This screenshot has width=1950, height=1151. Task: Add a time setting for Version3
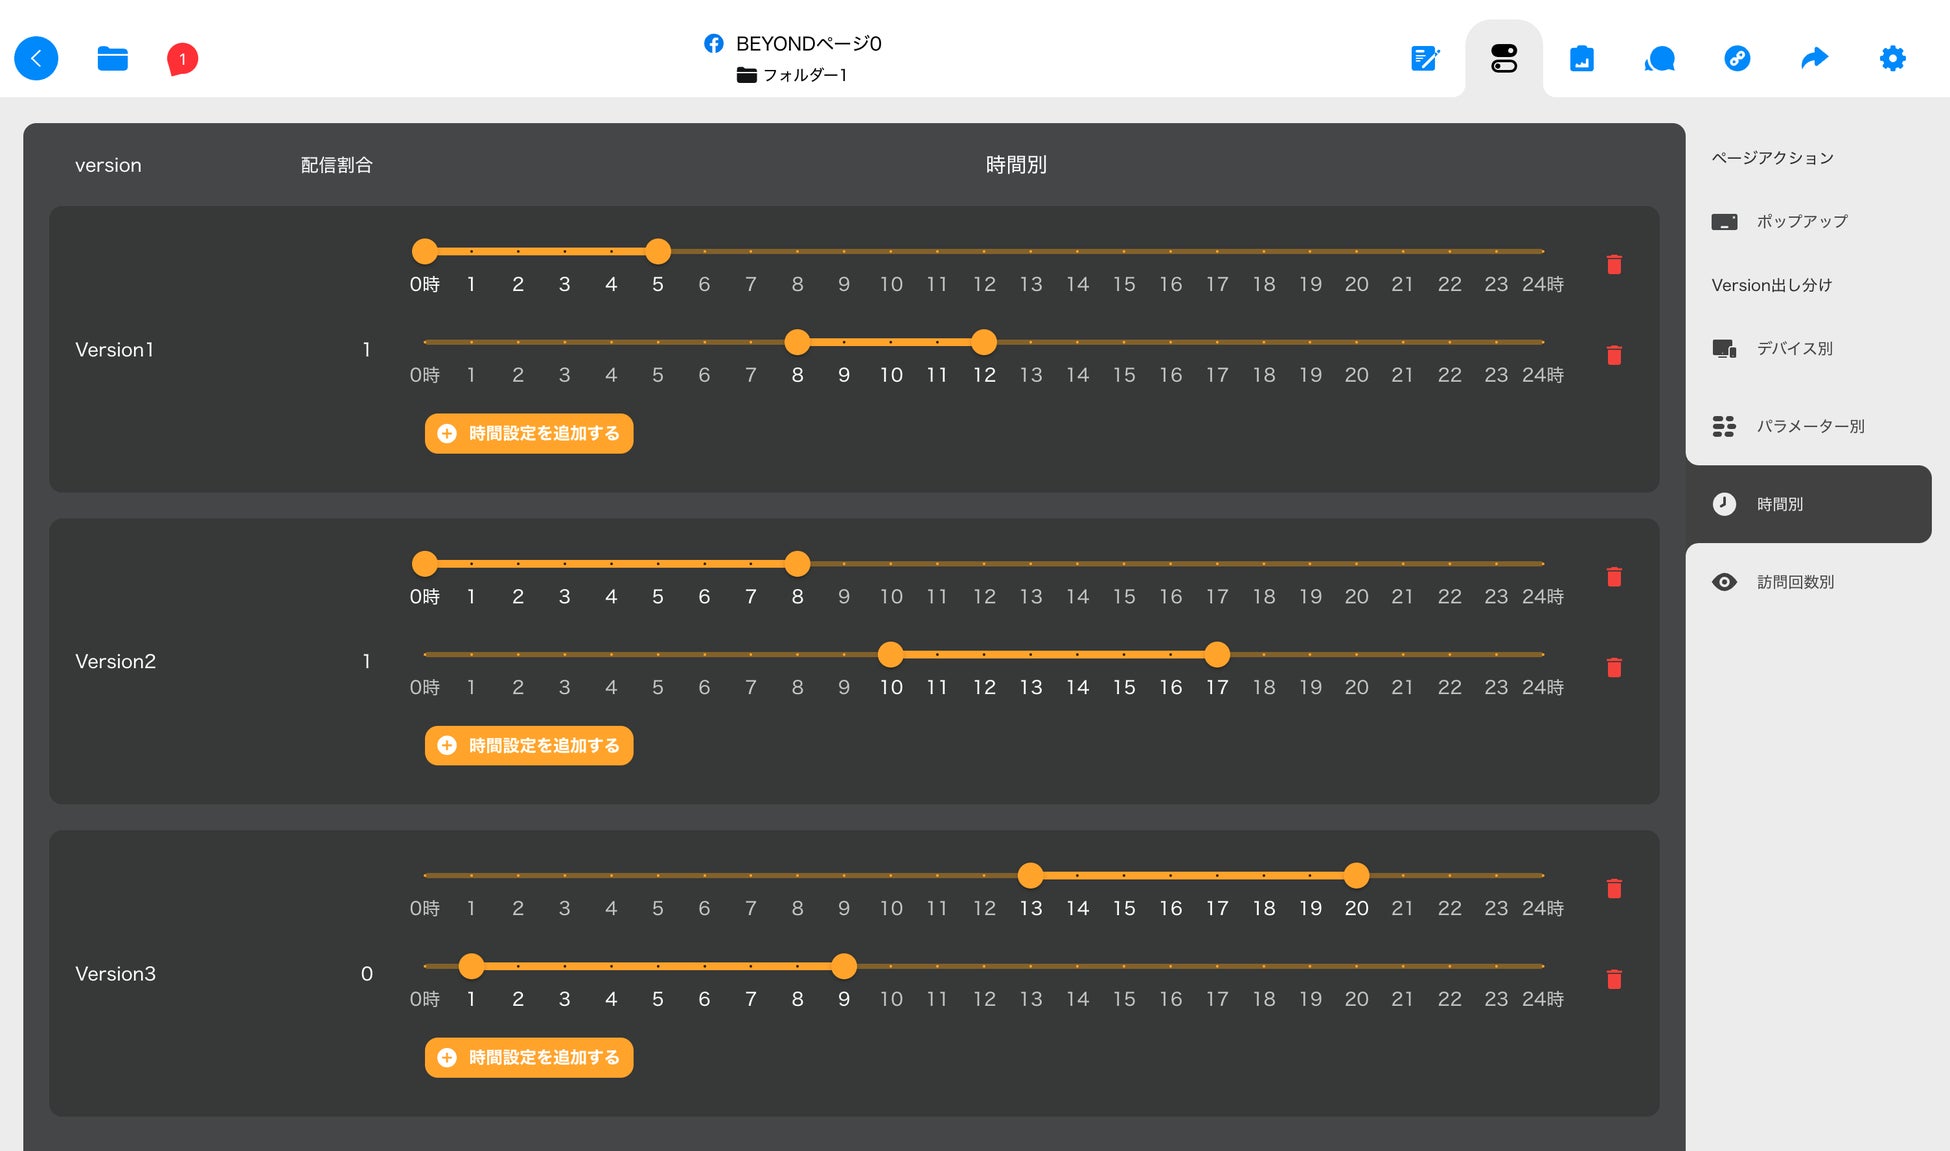[529, 1057]
